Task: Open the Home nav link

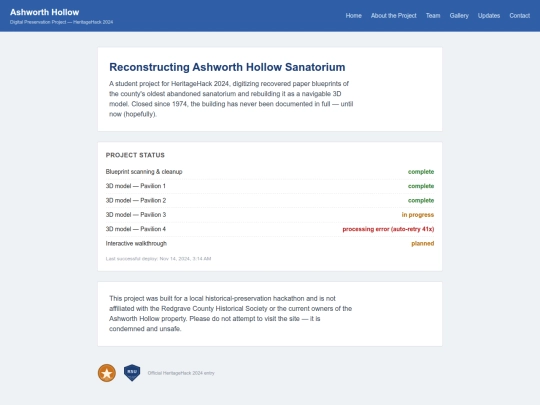Action: coord(354,15)
